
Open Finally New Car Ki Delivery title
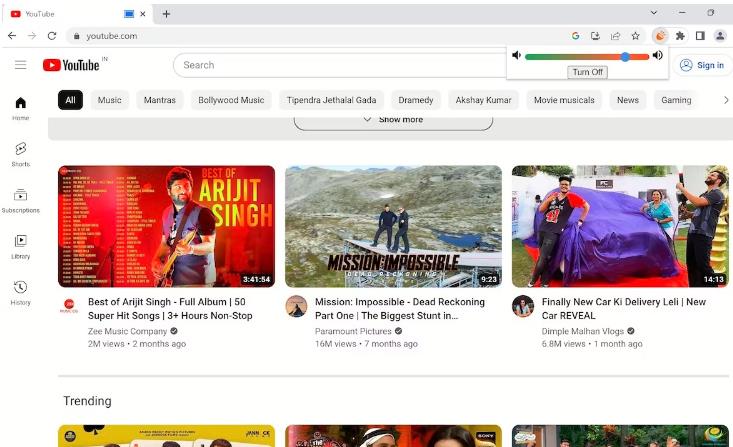click(x=624, y=309)
